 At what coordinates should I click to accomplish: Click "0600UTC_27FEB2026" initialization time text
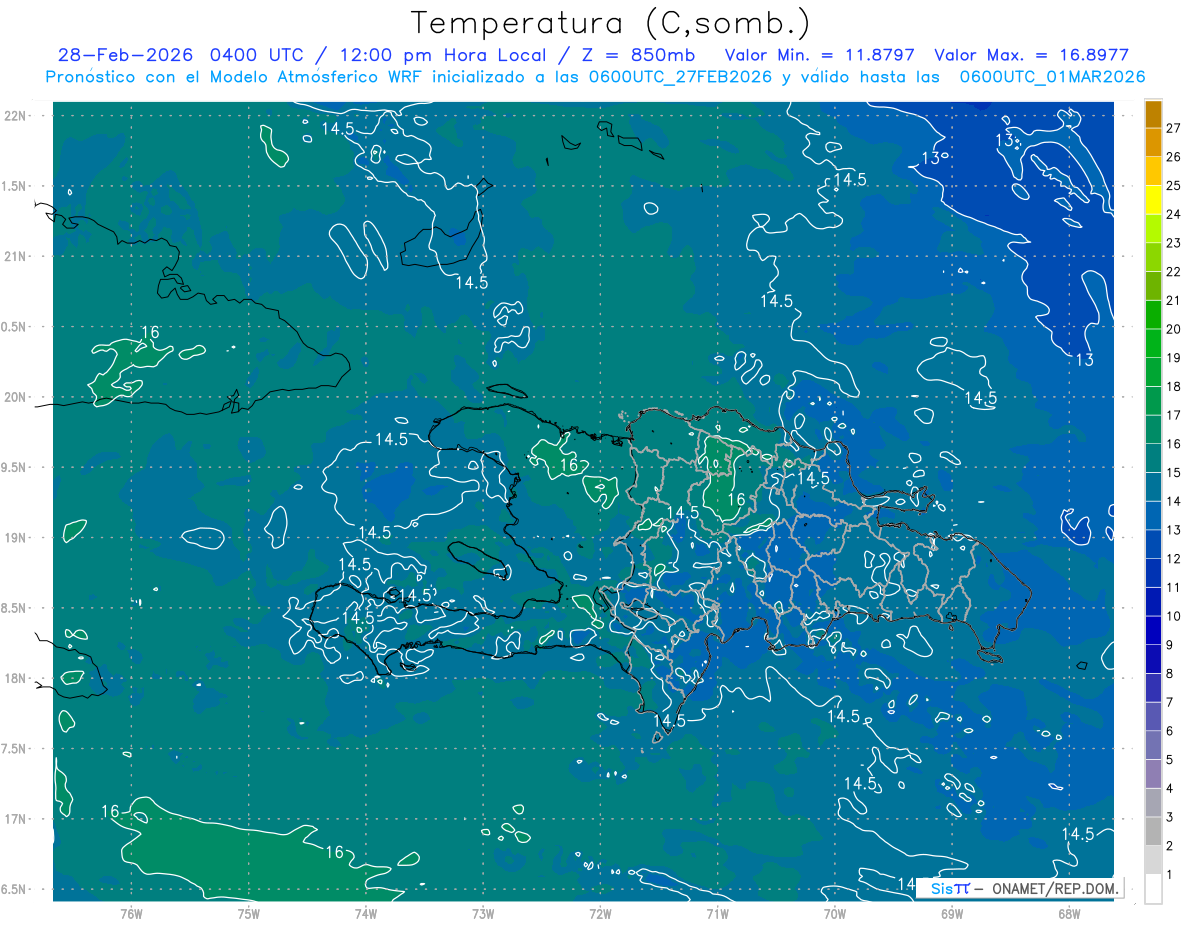coord(680,77)
